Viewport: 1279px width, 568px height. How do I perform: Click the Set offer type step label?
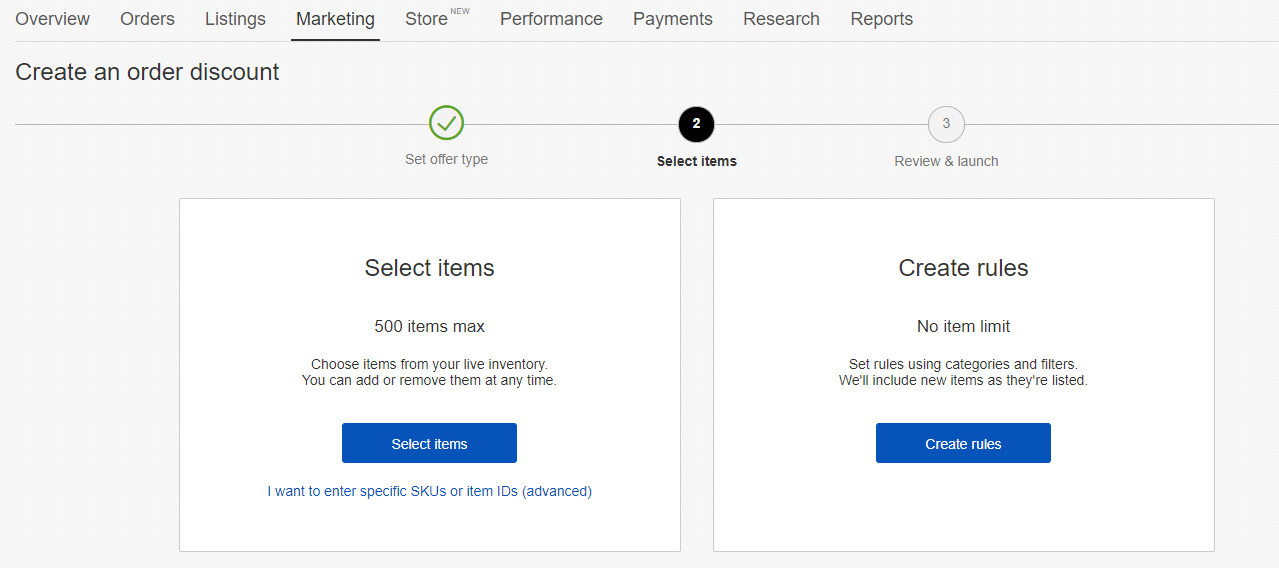(446, 159)
